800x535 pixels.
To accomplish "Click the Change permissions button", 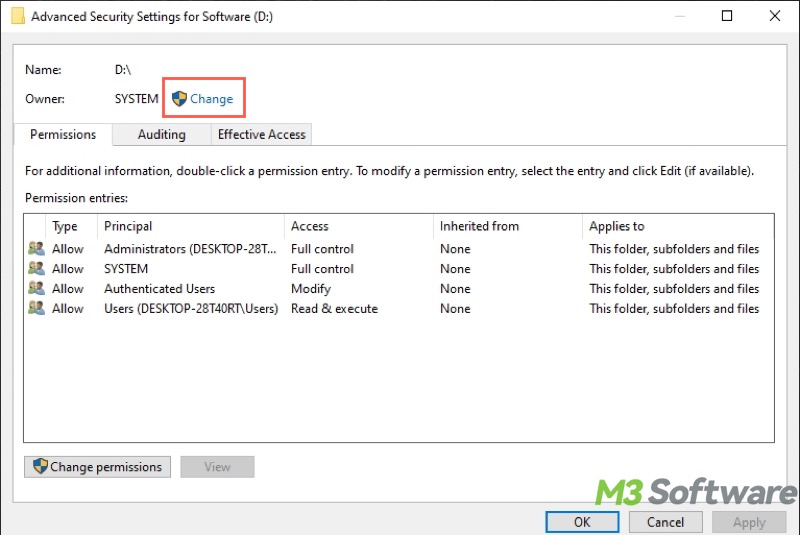I will (97, 467).
